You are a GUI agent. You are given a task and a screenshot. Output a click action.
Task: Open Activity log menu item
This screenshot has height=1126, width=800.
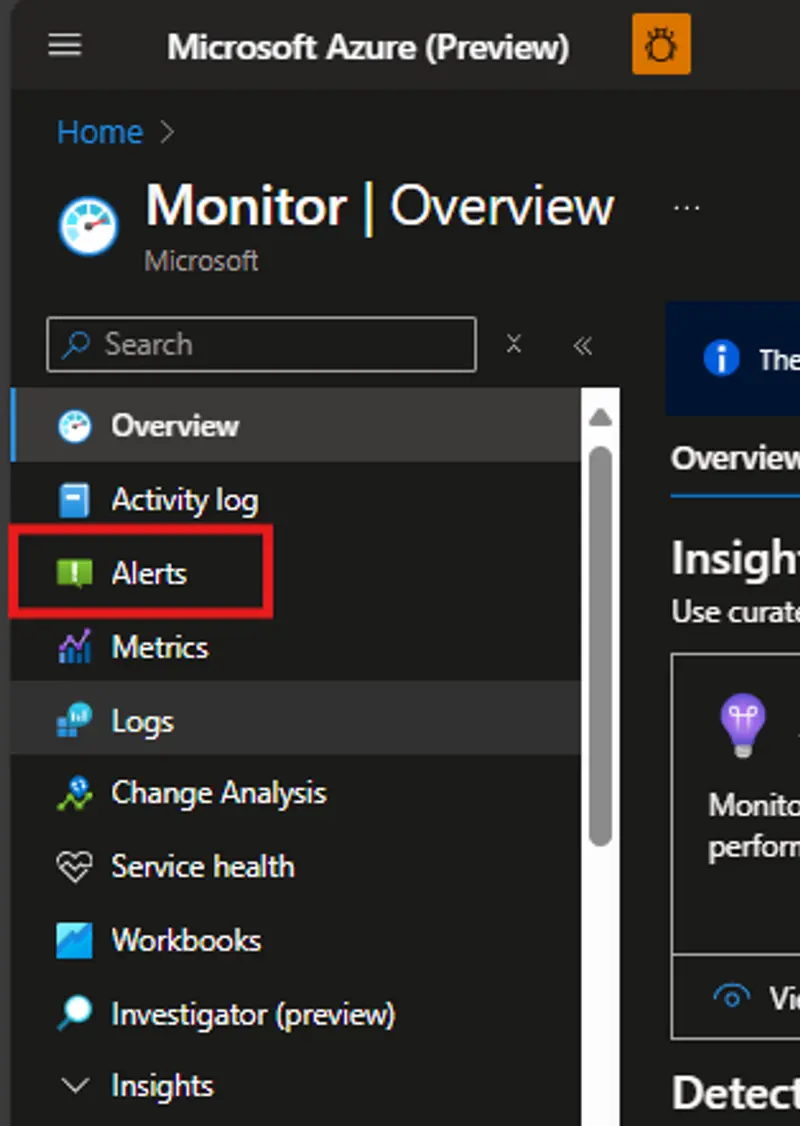[296, 500]
